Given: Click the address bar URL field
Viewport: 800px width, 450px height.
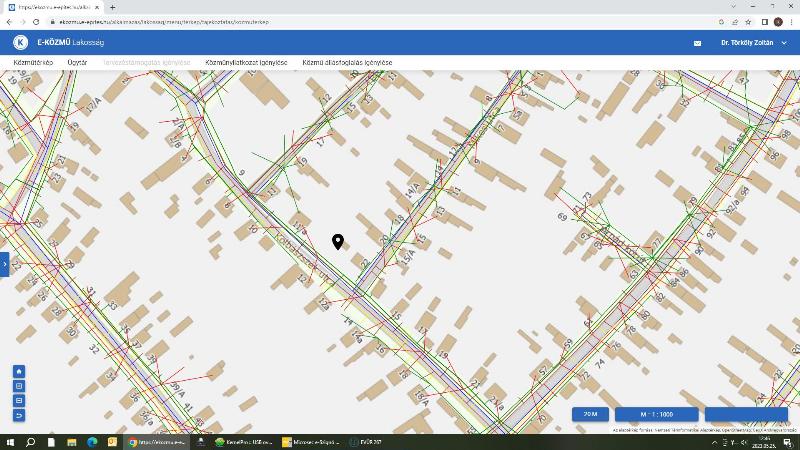Looking at the screenshot, I should pyautogui.click(x=383, y=22).
